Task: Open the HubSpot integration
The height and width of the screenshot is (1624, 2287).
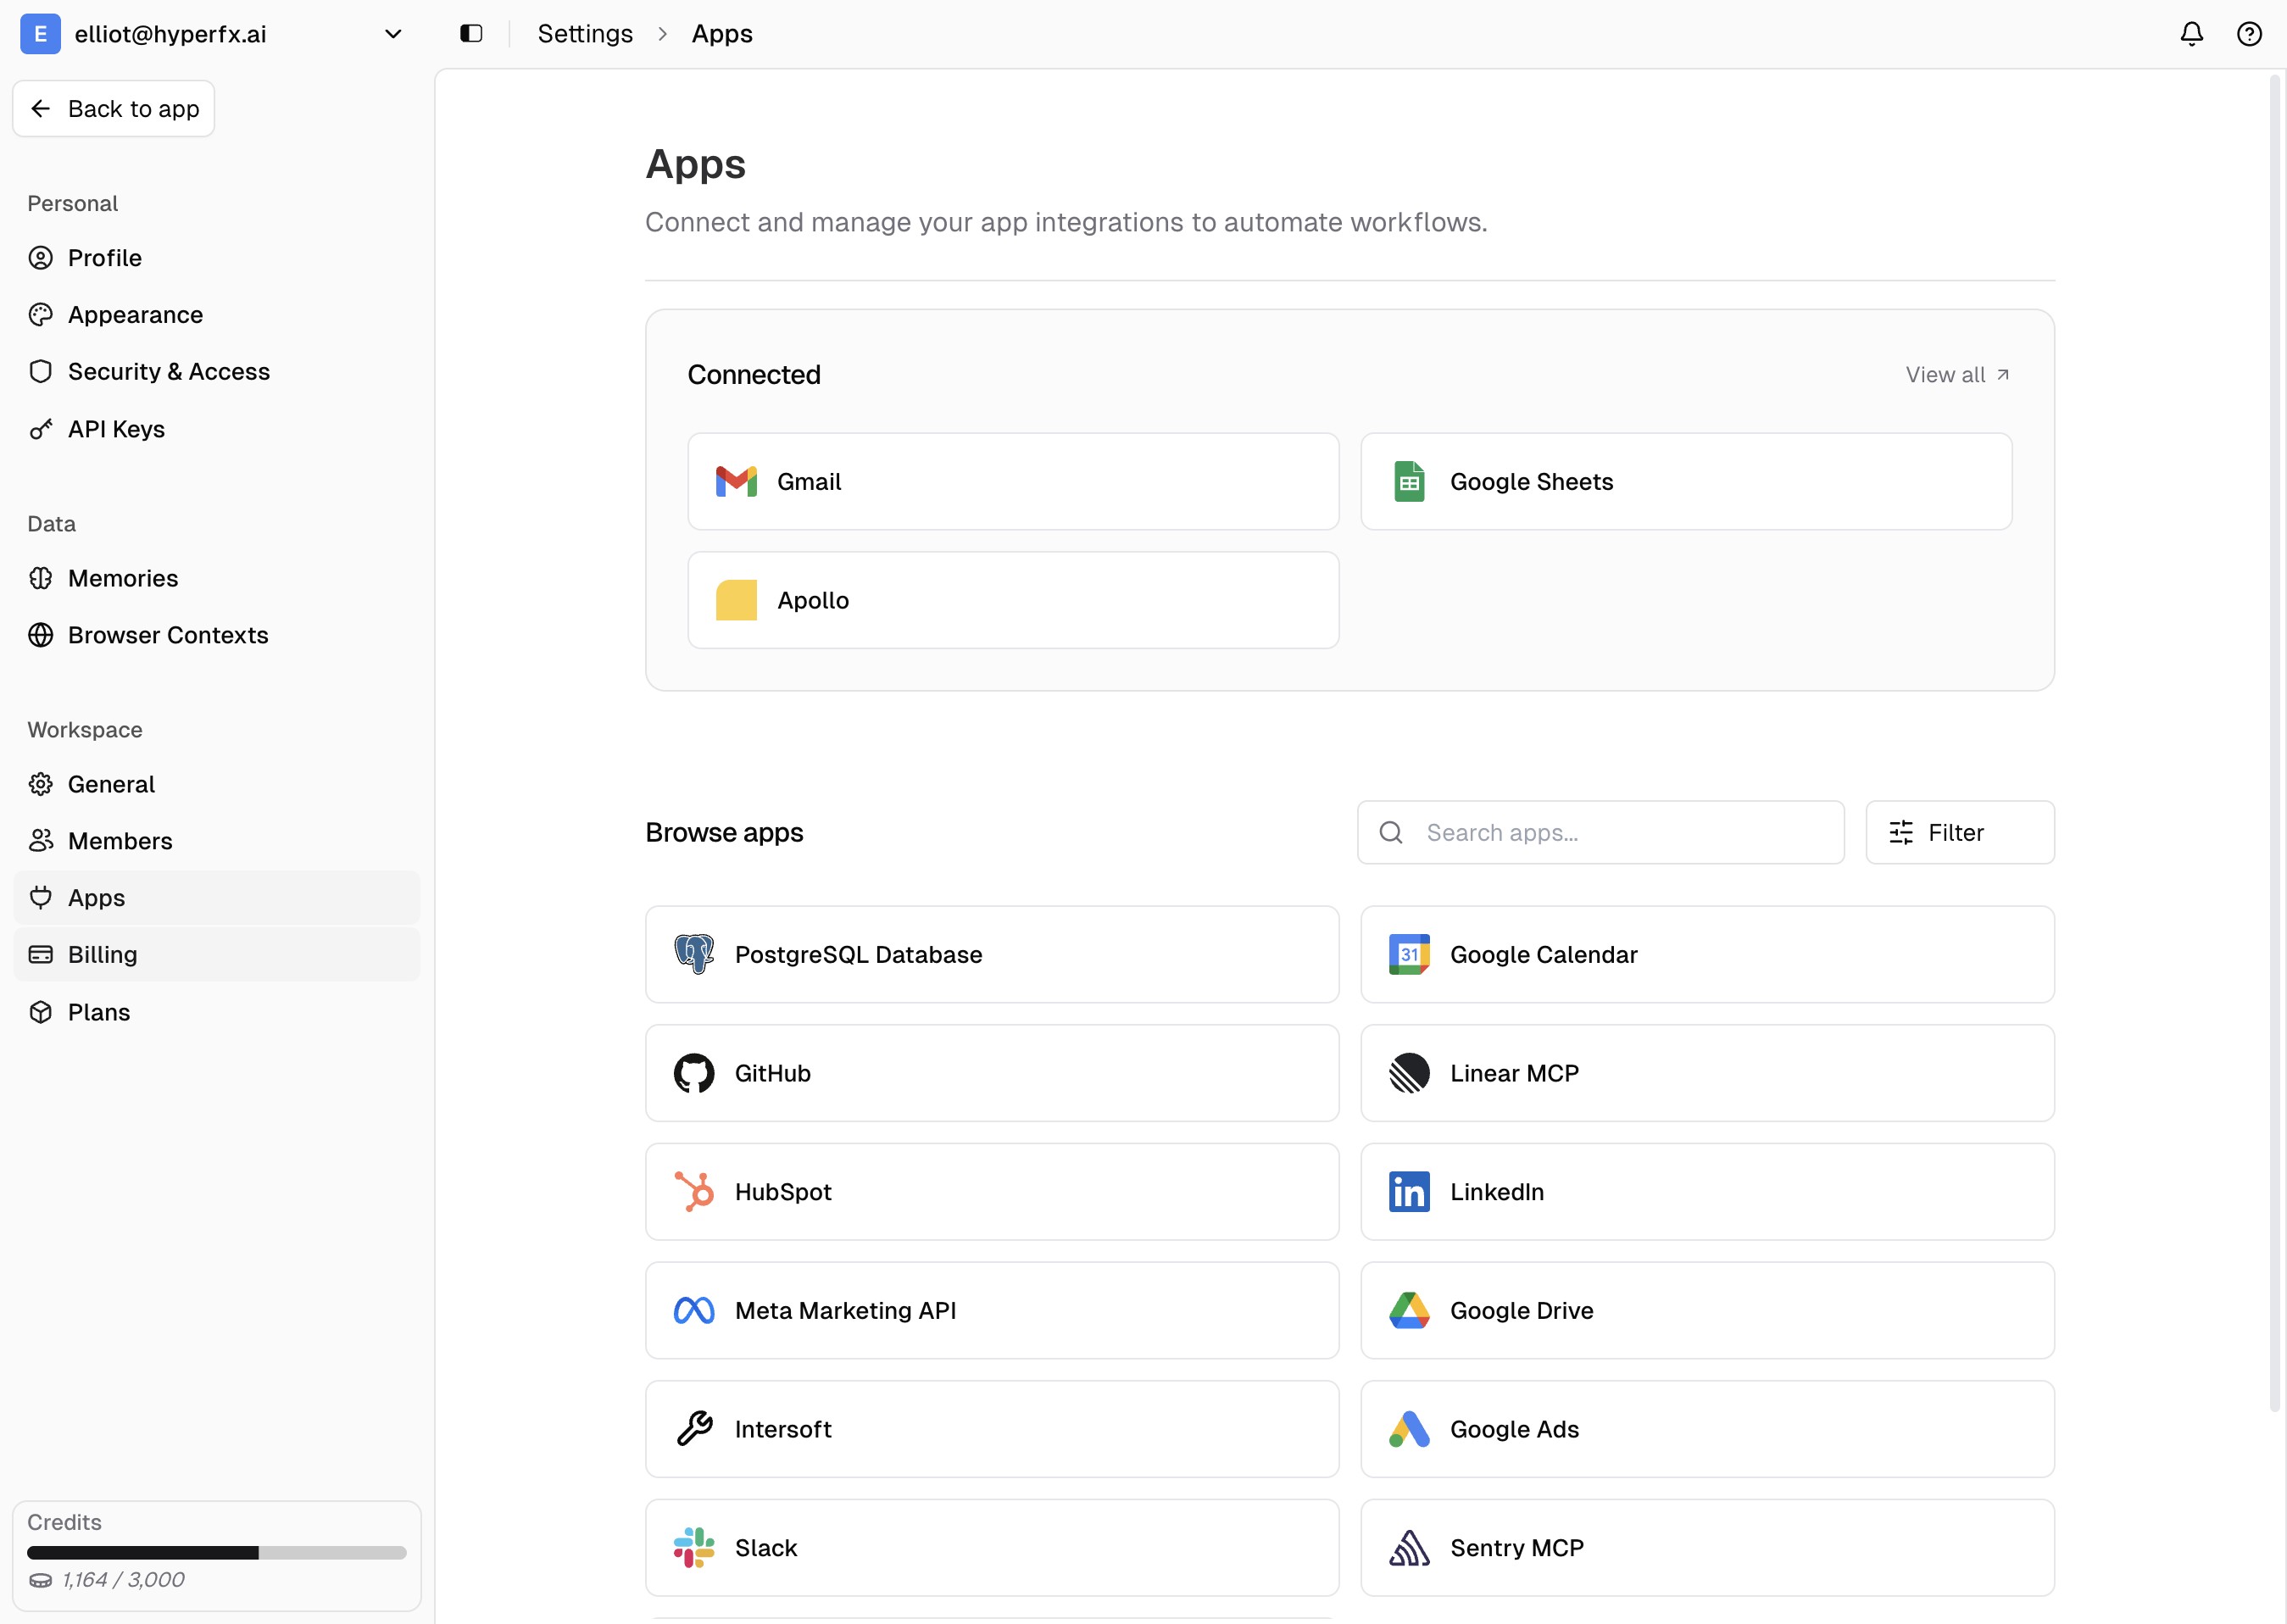Action: pos(991,1191)
